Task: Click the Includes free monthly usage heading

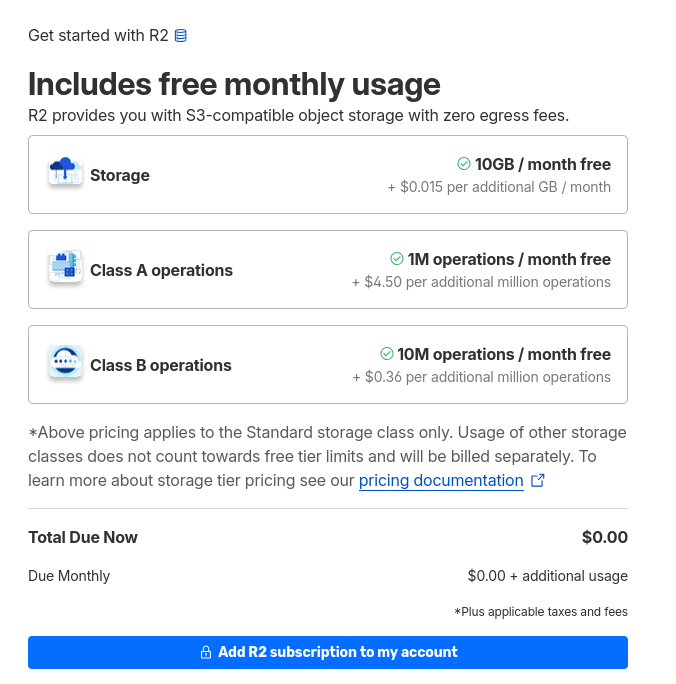Action: pos(234,83)
